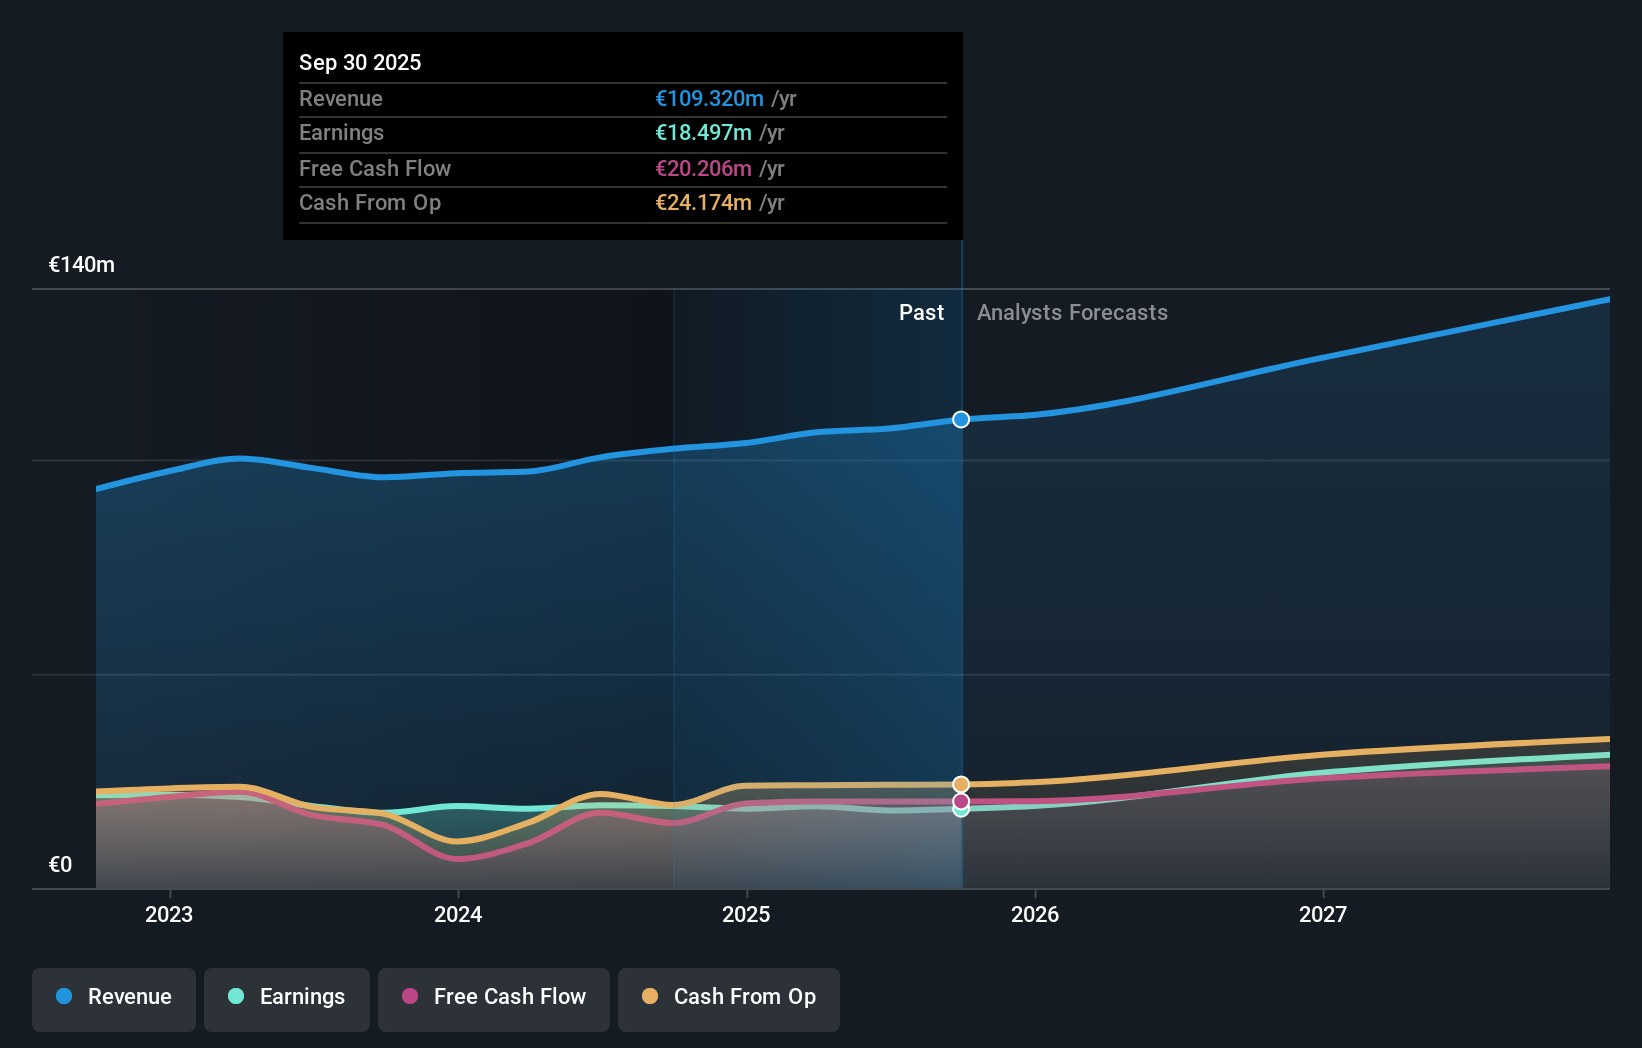Click the pink Free Cash Flow chart marker
The image size is (1642, 1048).
tap(961, 802)
